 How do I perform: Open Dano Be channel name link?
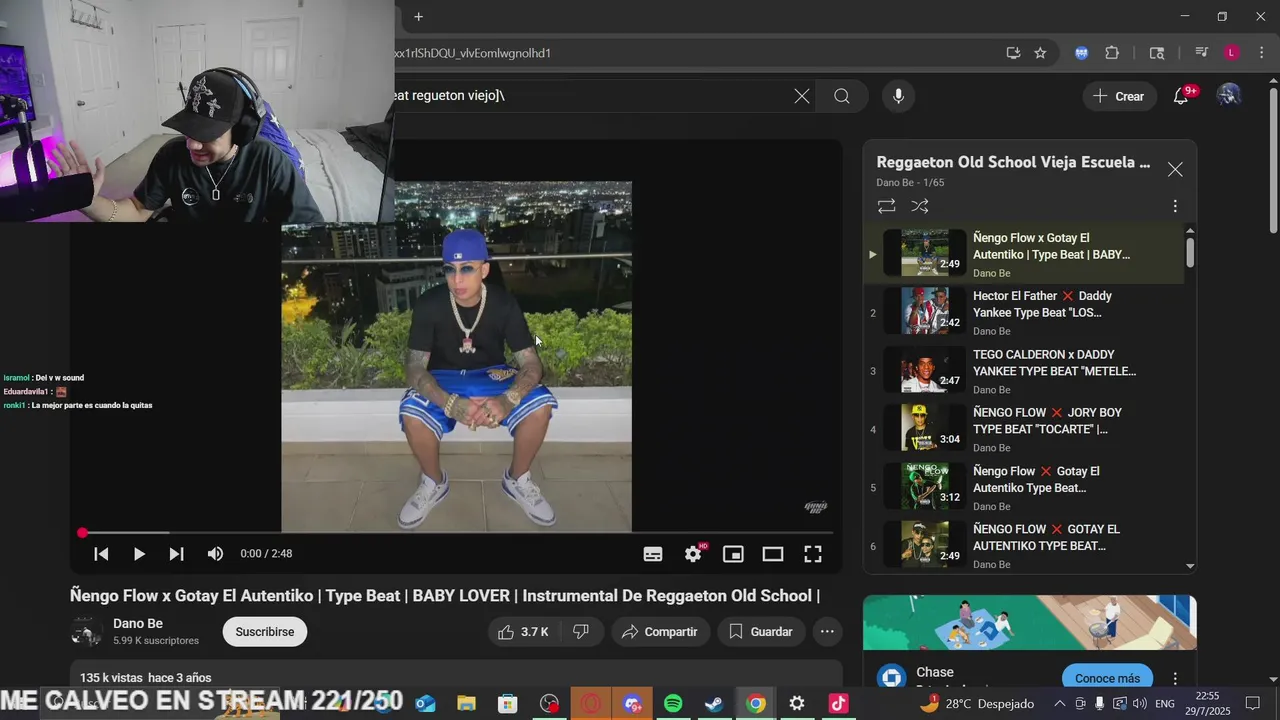point(138,624)
